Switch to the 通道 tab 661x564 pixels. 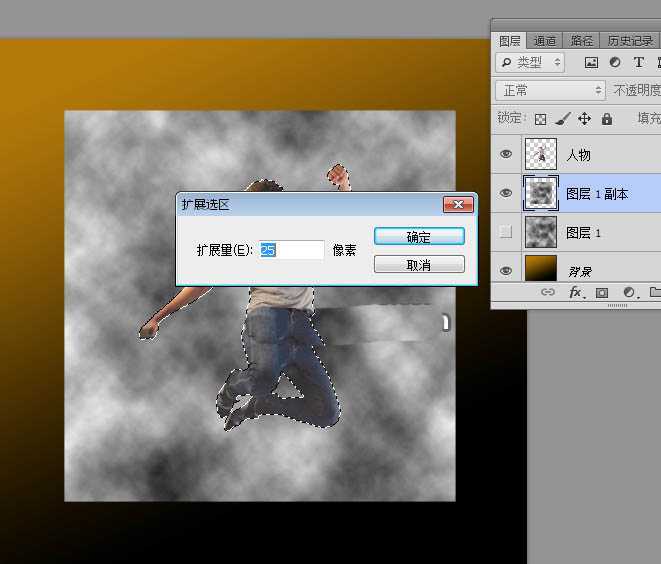(545, 41)
